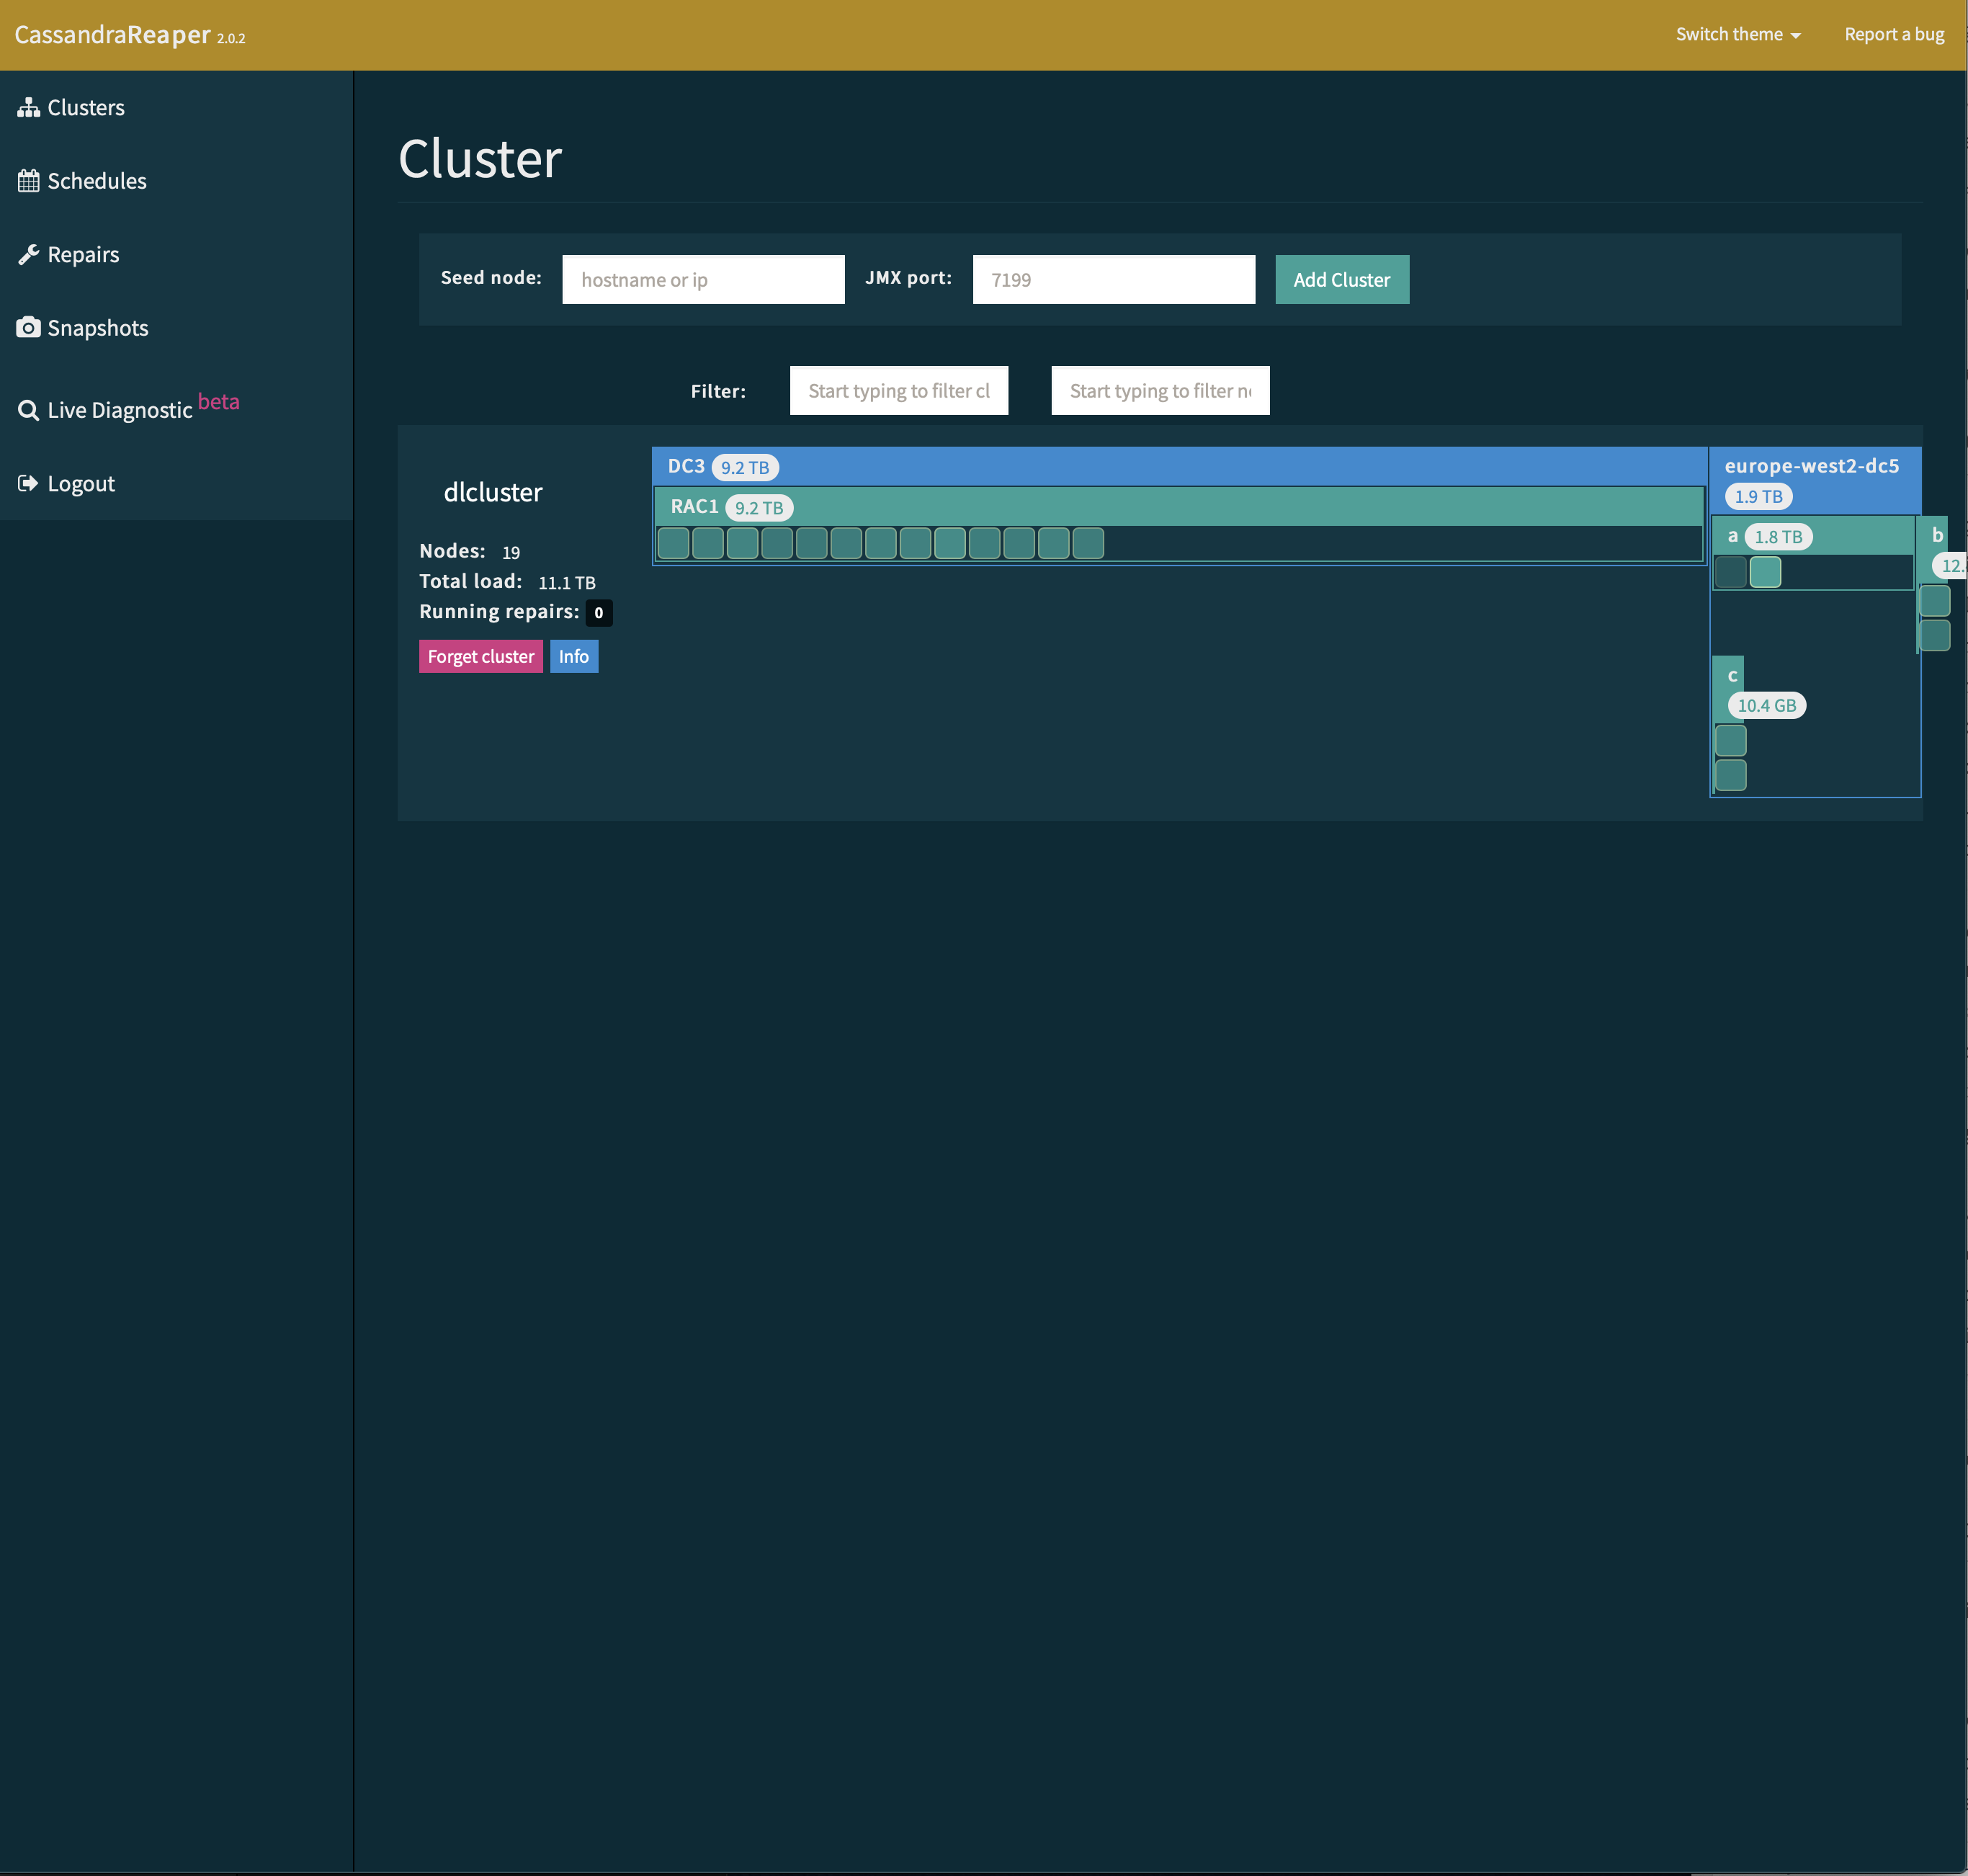Click the Add Cluster button

coord(1342,279)
